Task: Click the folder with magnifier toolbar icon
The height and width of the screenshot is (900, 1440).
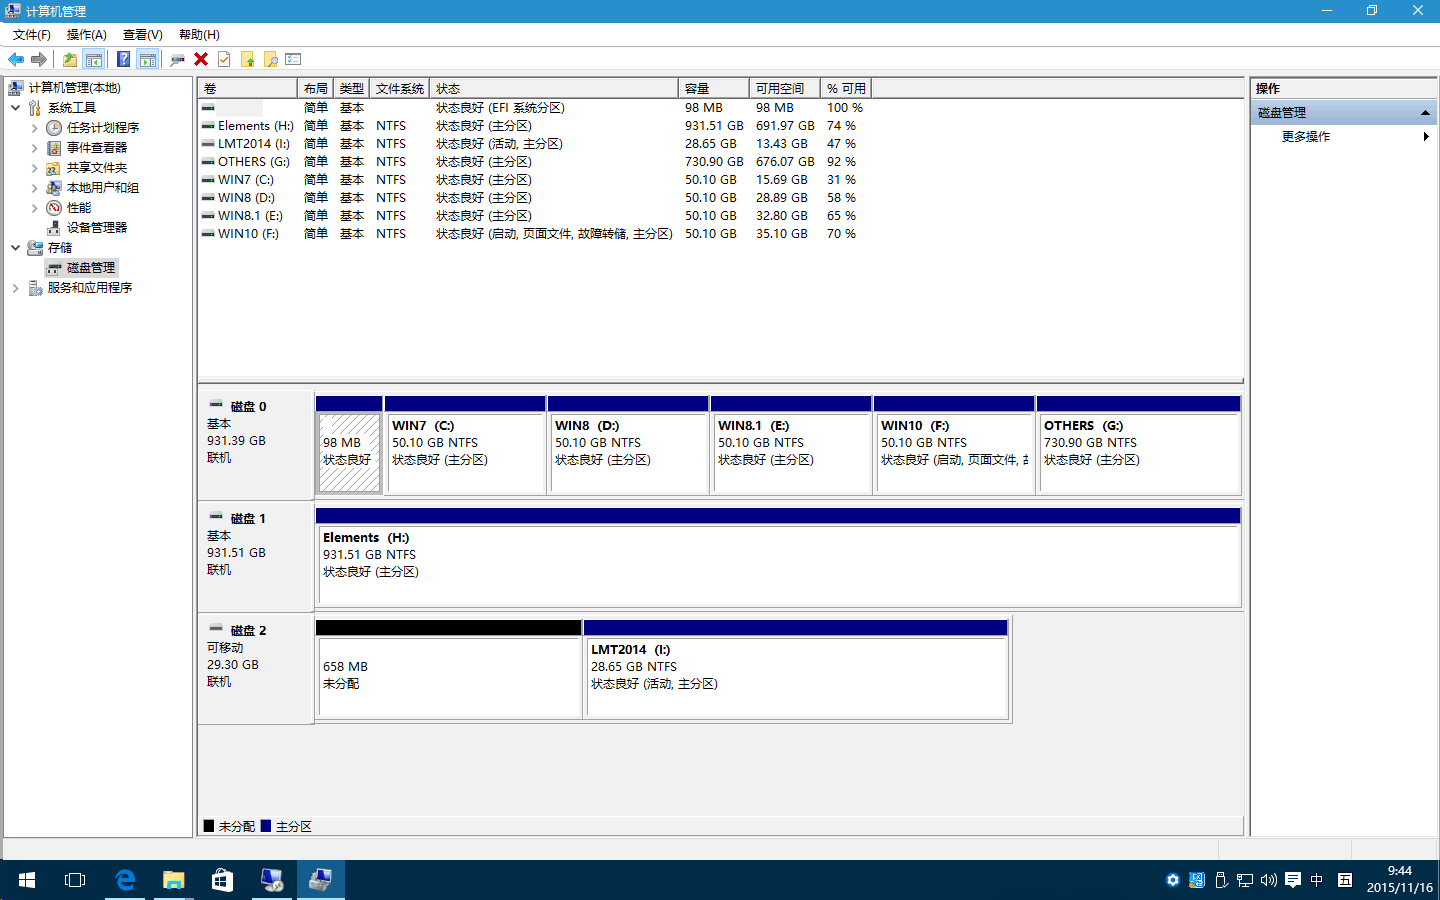Action: click(271, 60)
